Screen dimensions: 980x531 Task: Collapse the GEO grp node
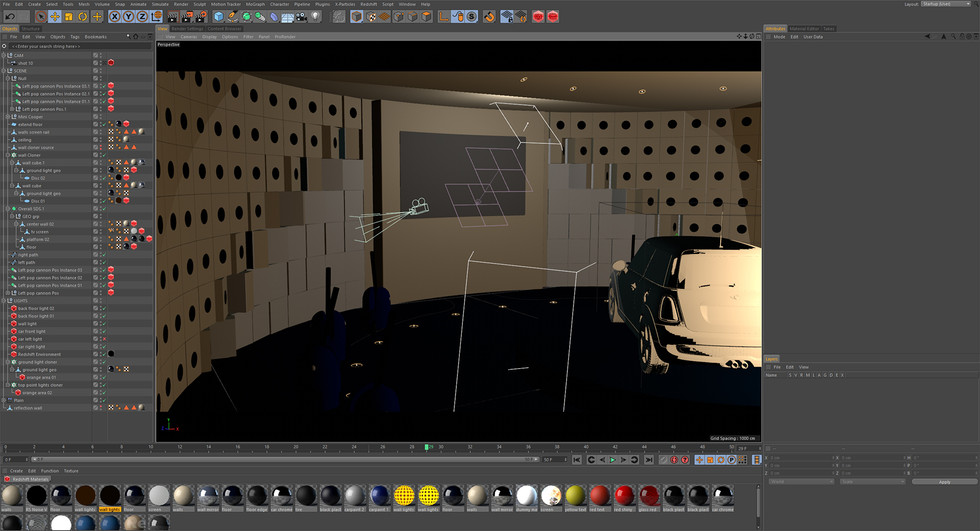coord(12,216)
